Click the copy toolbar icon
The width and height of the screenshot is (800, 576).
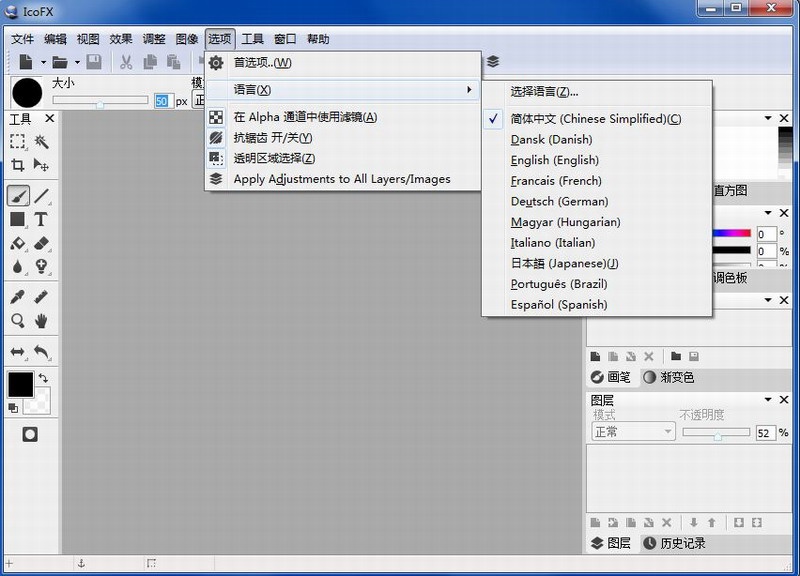tap(150, 62)
